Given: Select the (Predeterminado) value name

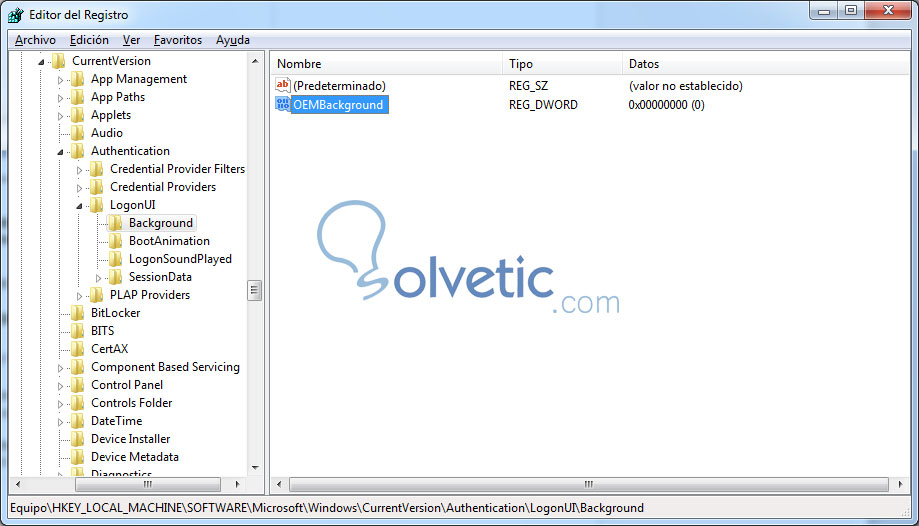Looking at the screenshot, I should (x=339, y=86).
